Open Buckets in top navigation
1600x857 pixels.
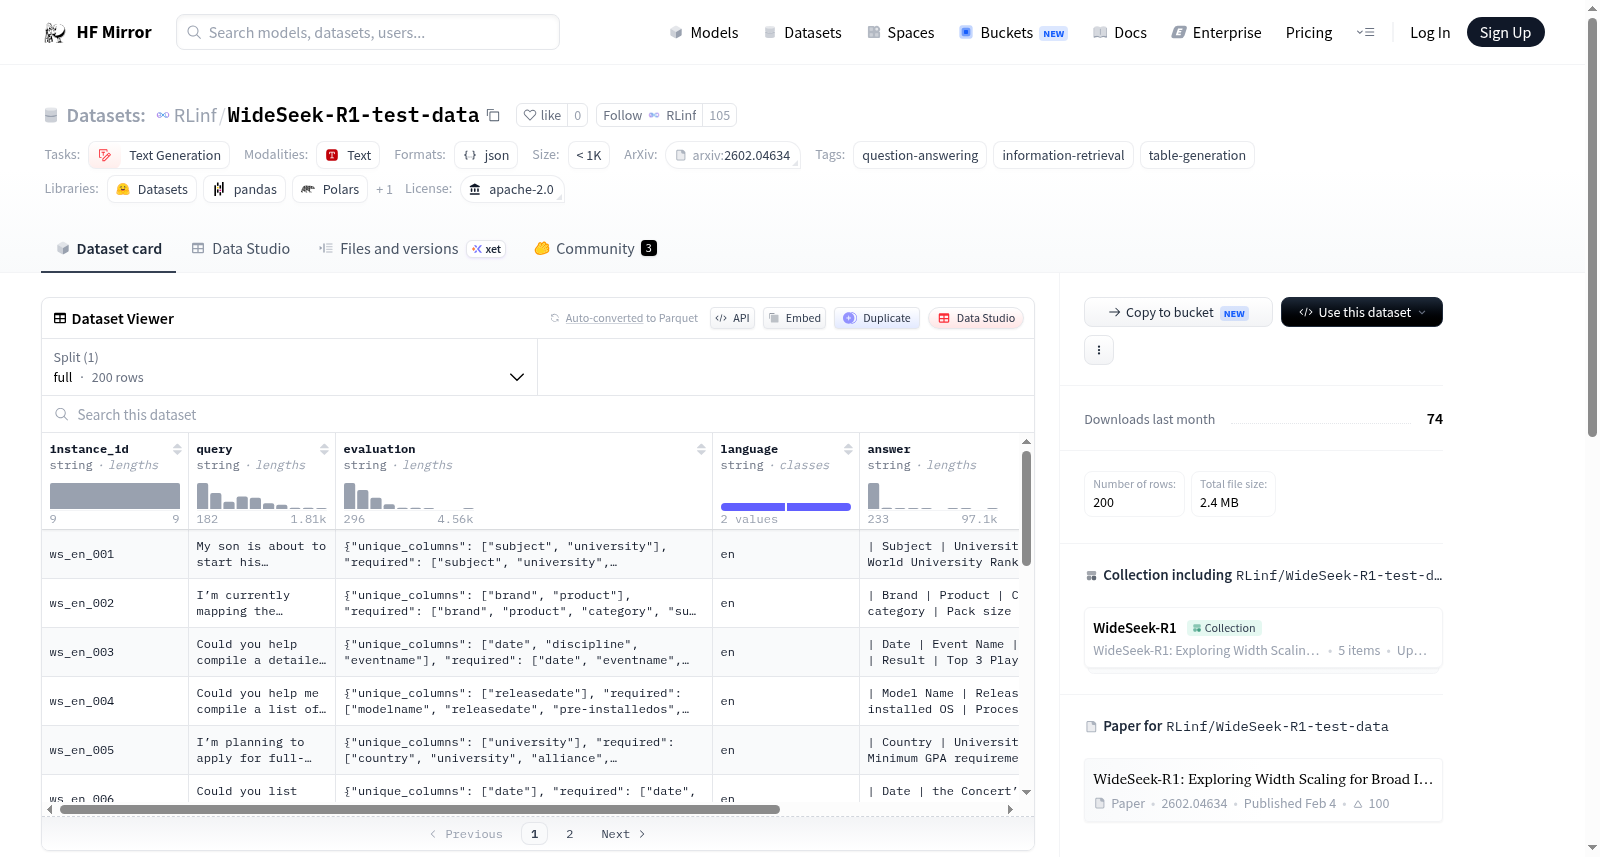click(1013, 33)
